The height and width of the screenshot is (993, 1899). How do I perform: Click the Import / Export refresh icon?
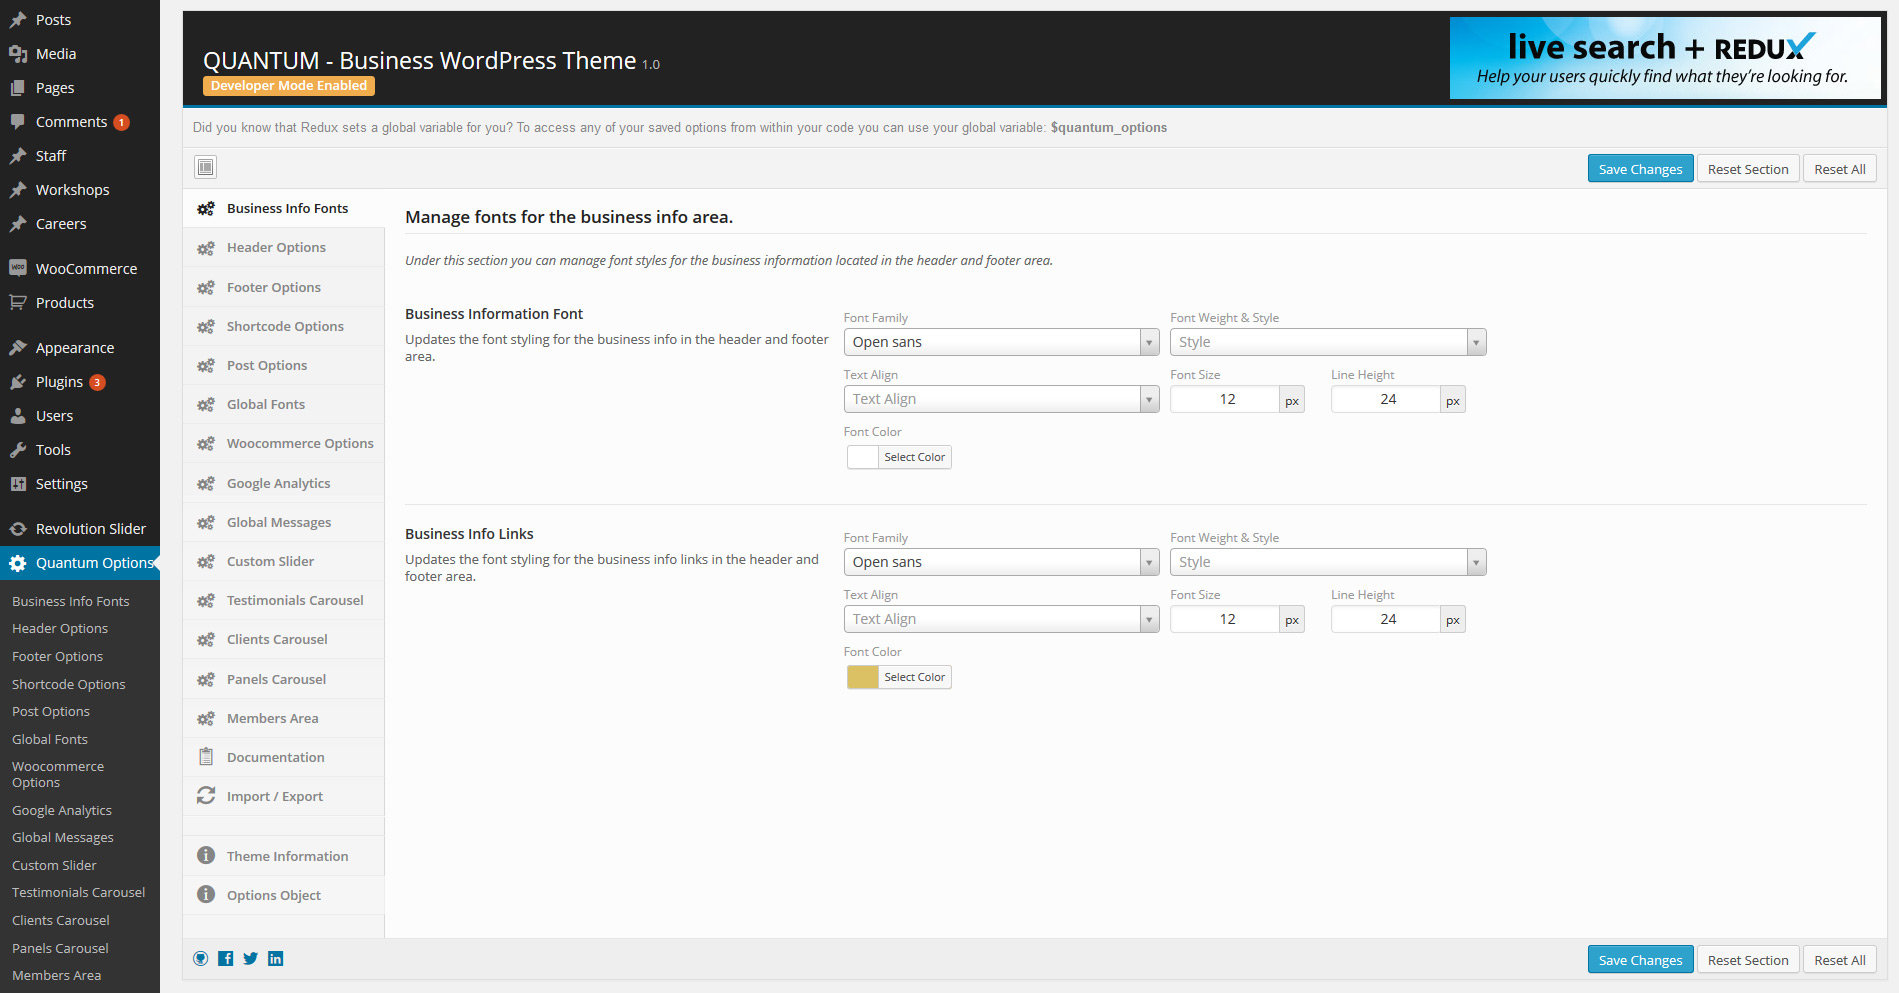(206, 796)
